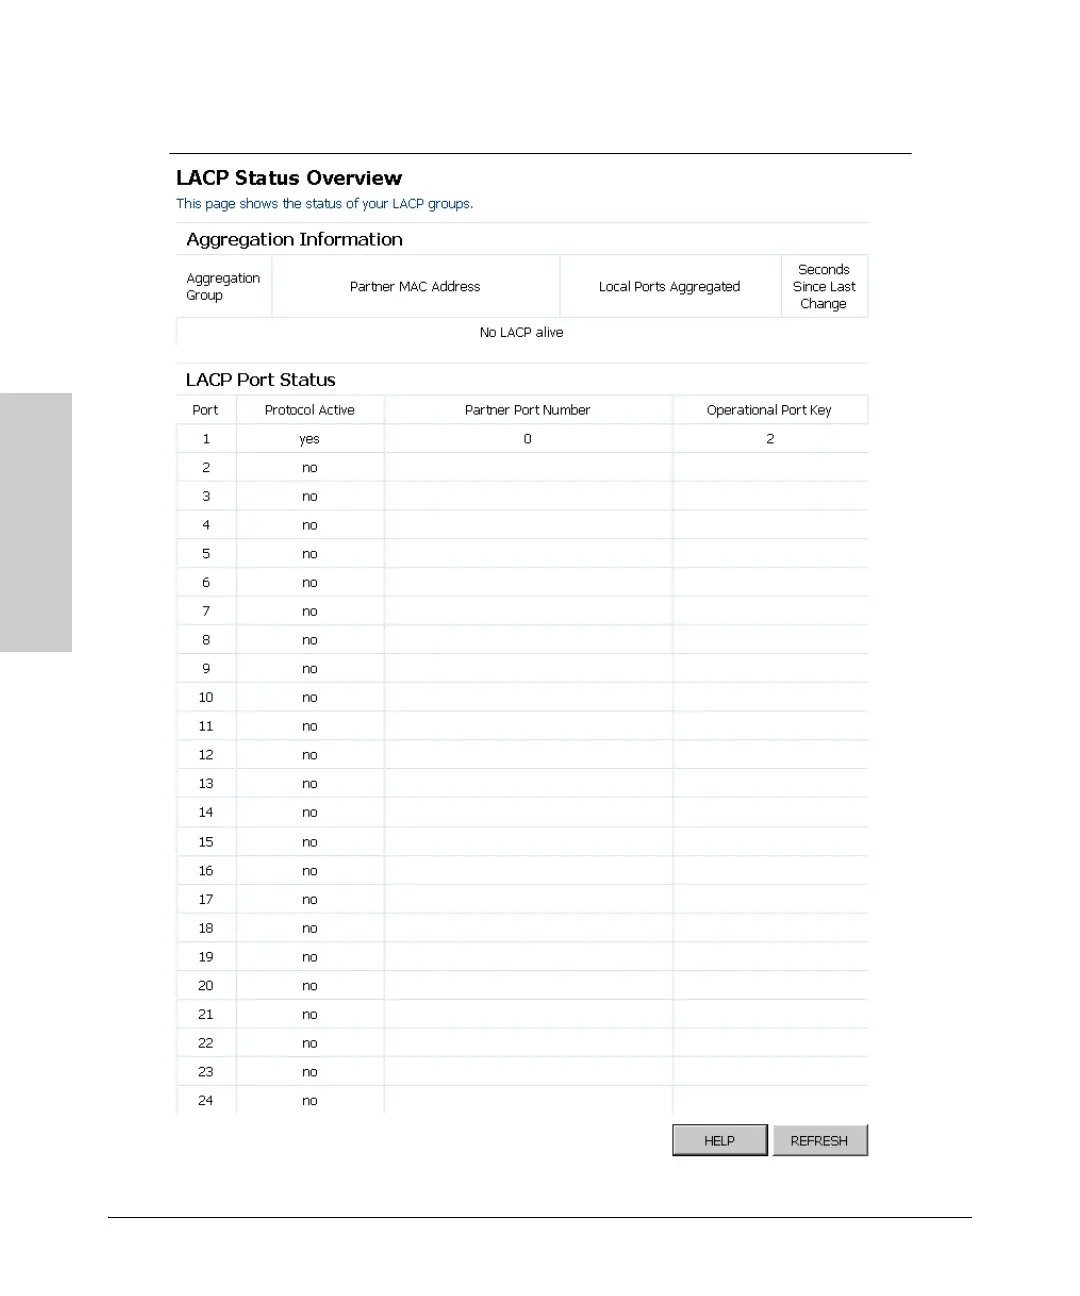Select port 12 in the port list
The height and width of the screenshot is (1296, 1080).
pyautogui.click(x=206, y=755)
